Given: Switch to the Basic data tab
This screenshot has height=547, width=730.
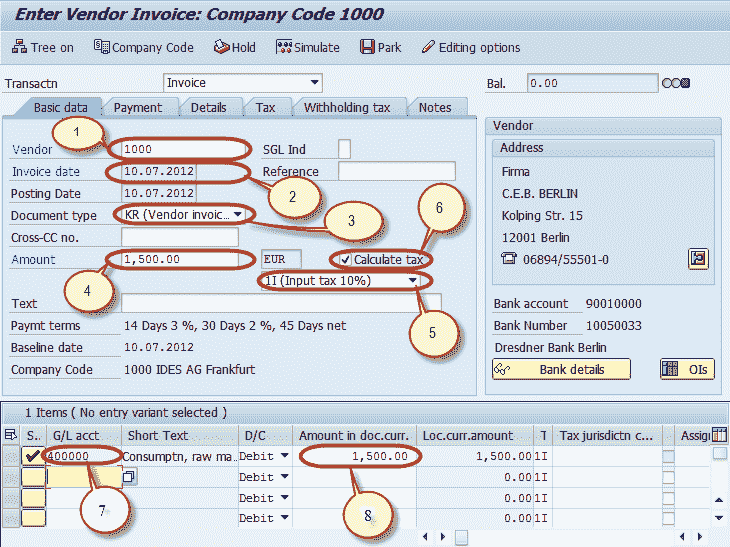Looking at the screenshot, I should coord(61,108).
